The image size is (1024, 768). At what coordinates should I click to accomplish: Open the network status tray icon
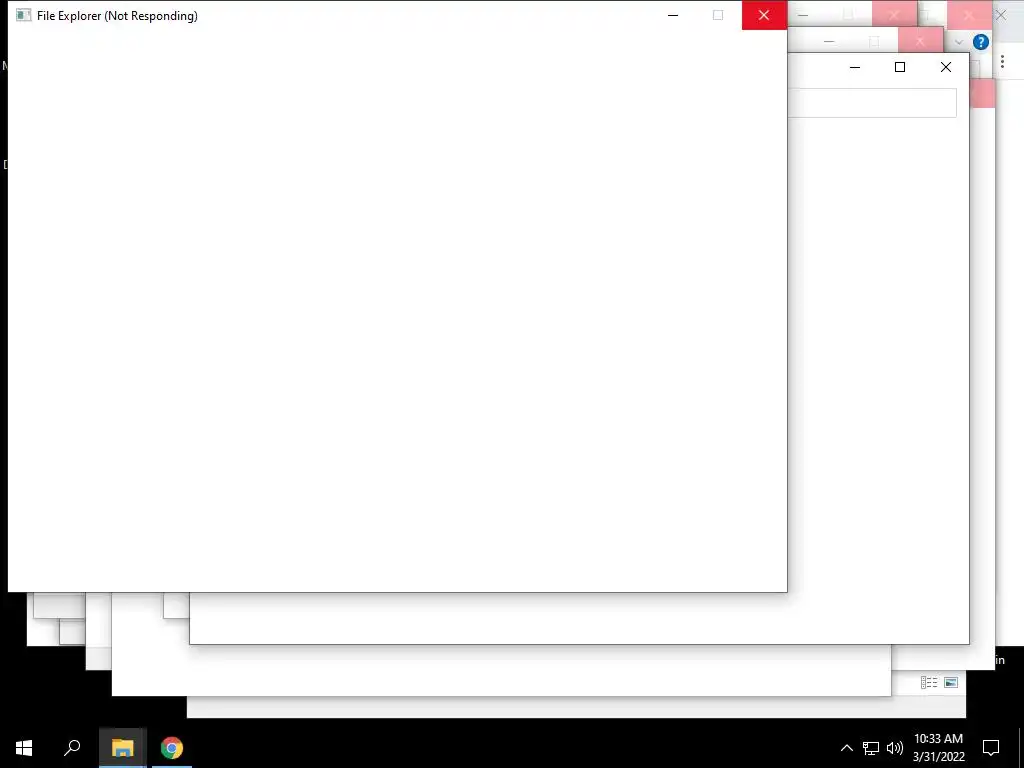coord(871,748)
